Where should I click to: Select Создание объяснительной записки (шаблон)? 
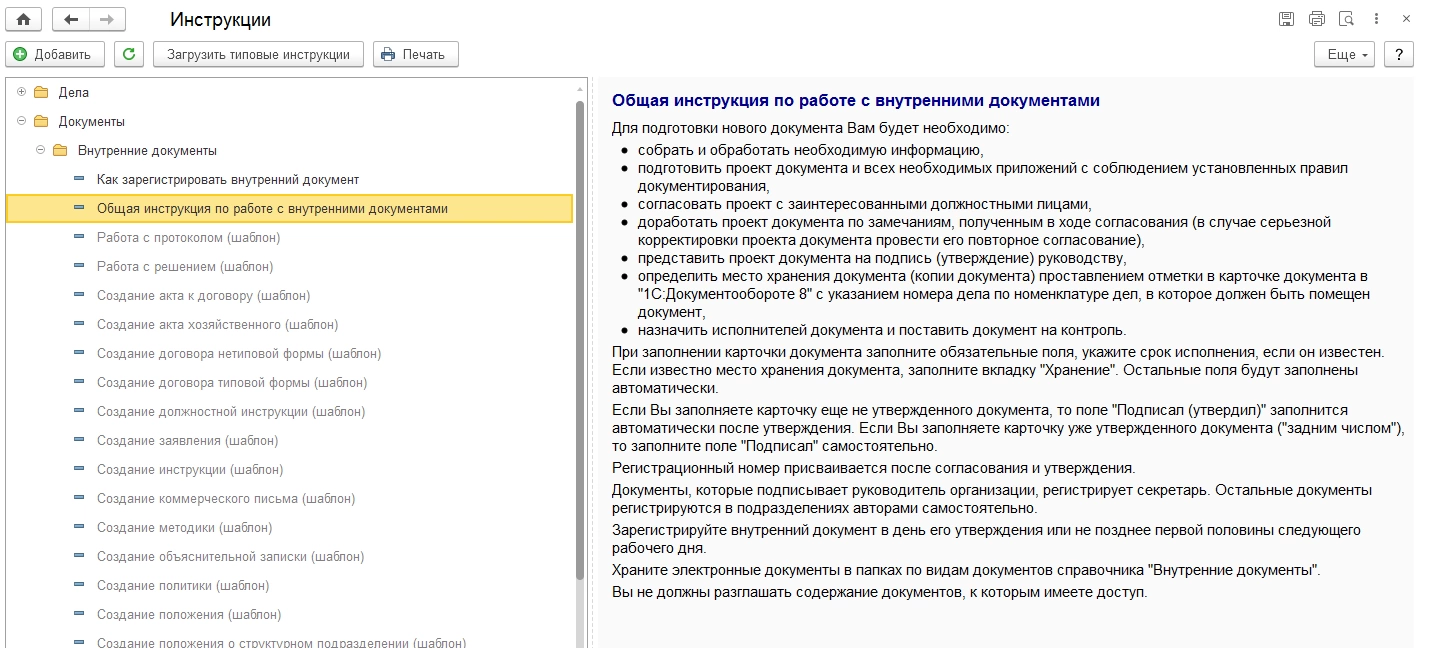[230, 556]
